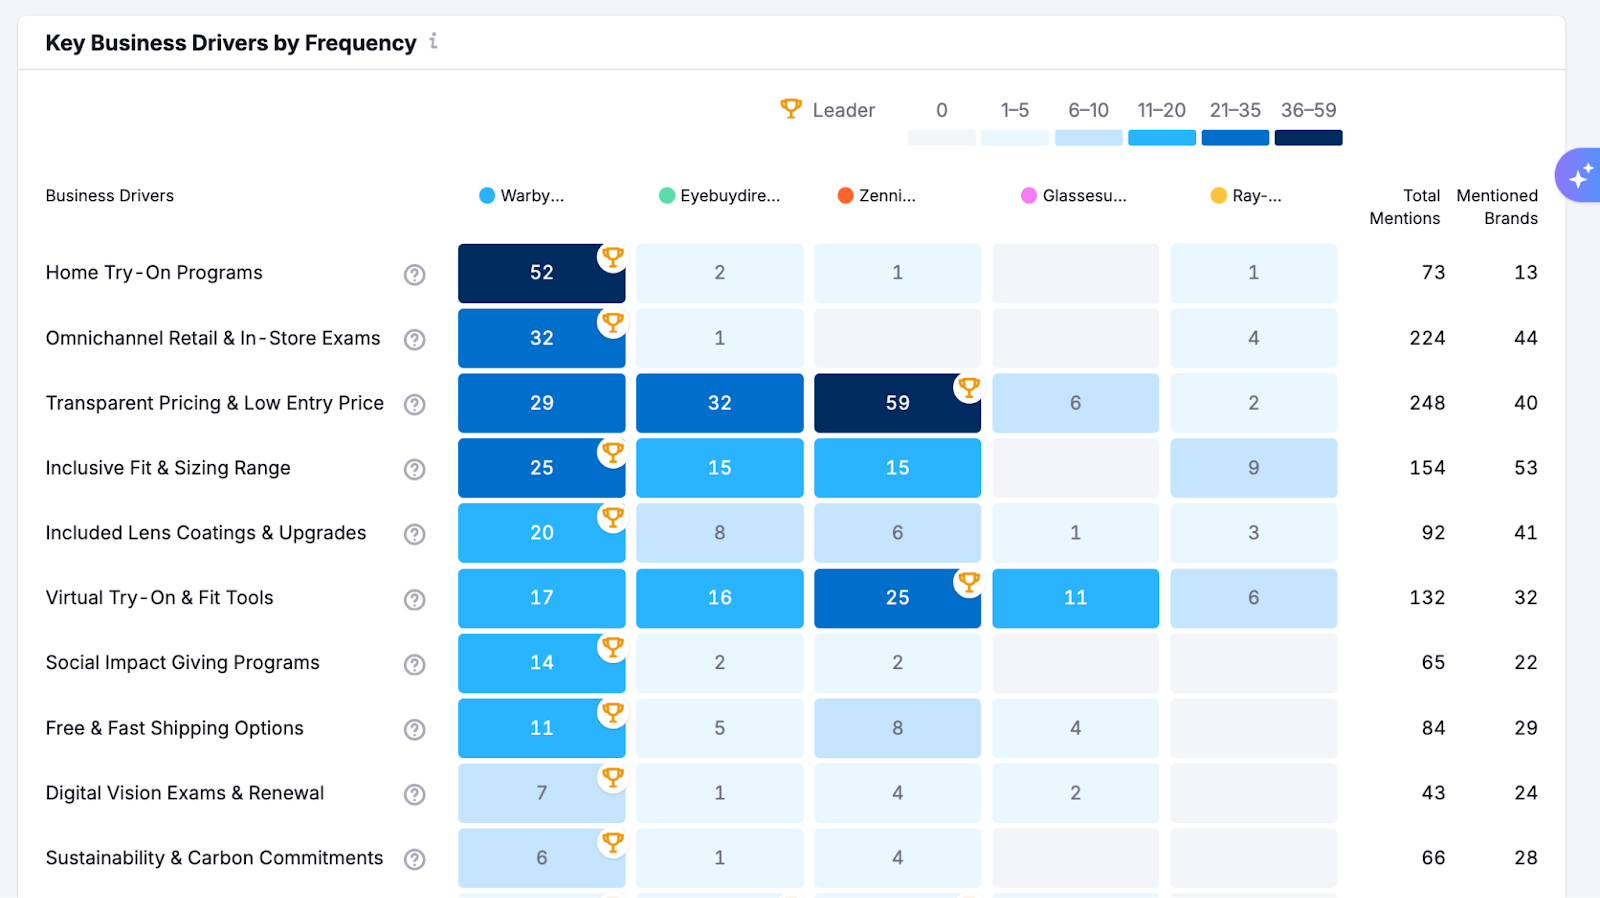This screenshot has width=1600, height=898.
Task: Open help icon for Sustainability & Carbon Commitments
Action: pos(414,858)
